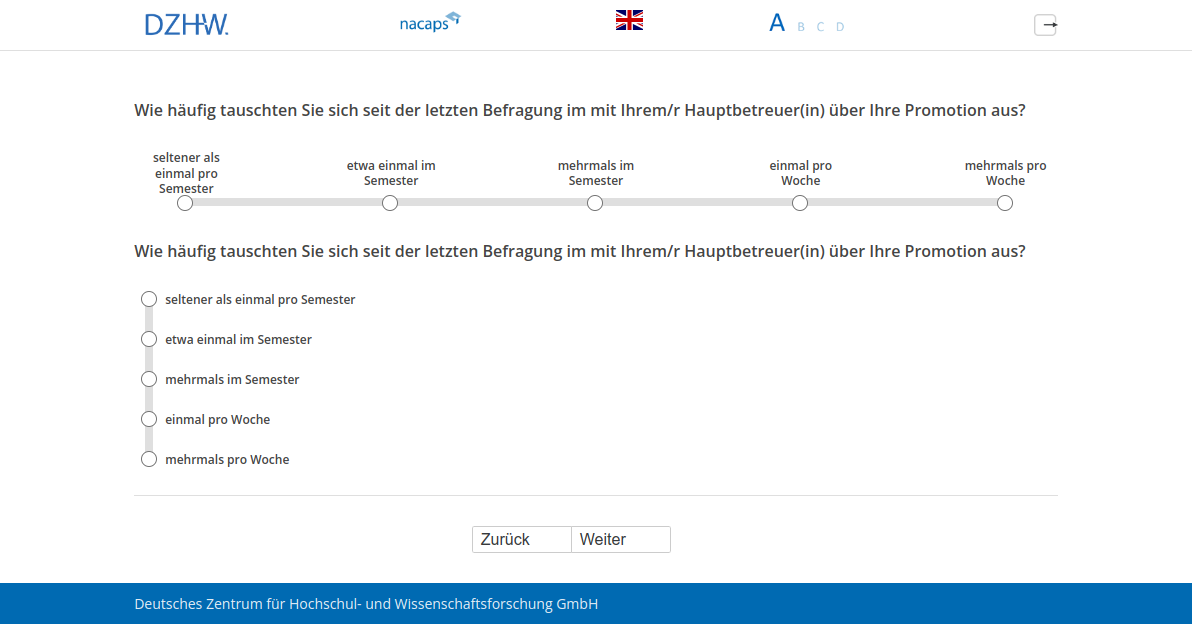Select font size B

pyautogui.click(x=801, y=27)
